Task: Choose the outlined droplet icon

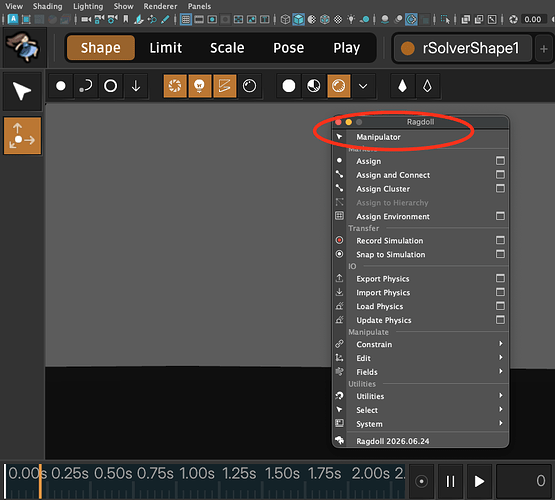Action: [427, 86]
